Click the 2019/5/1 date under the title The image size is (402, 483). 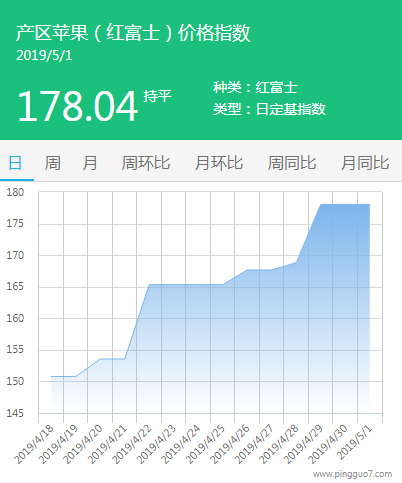tap(44, 55)
